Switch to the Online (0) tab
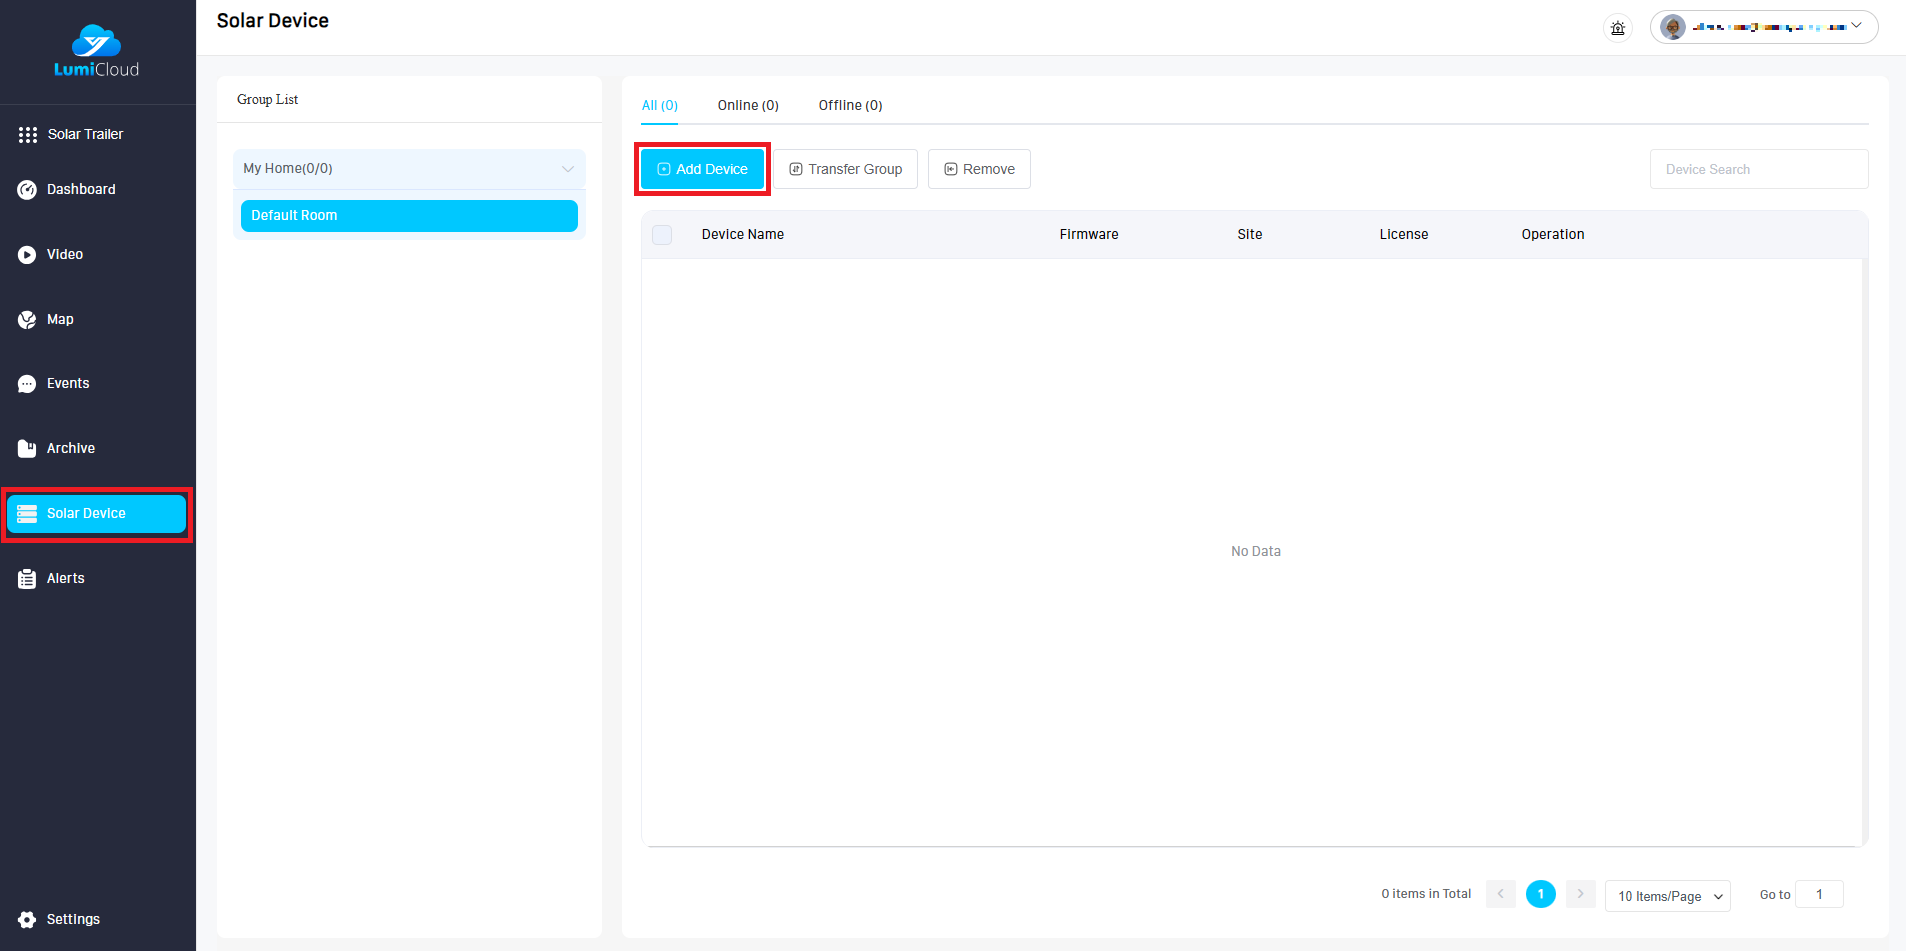The height and width of the screenshot is (951, 1906). (x=747, y=106)
